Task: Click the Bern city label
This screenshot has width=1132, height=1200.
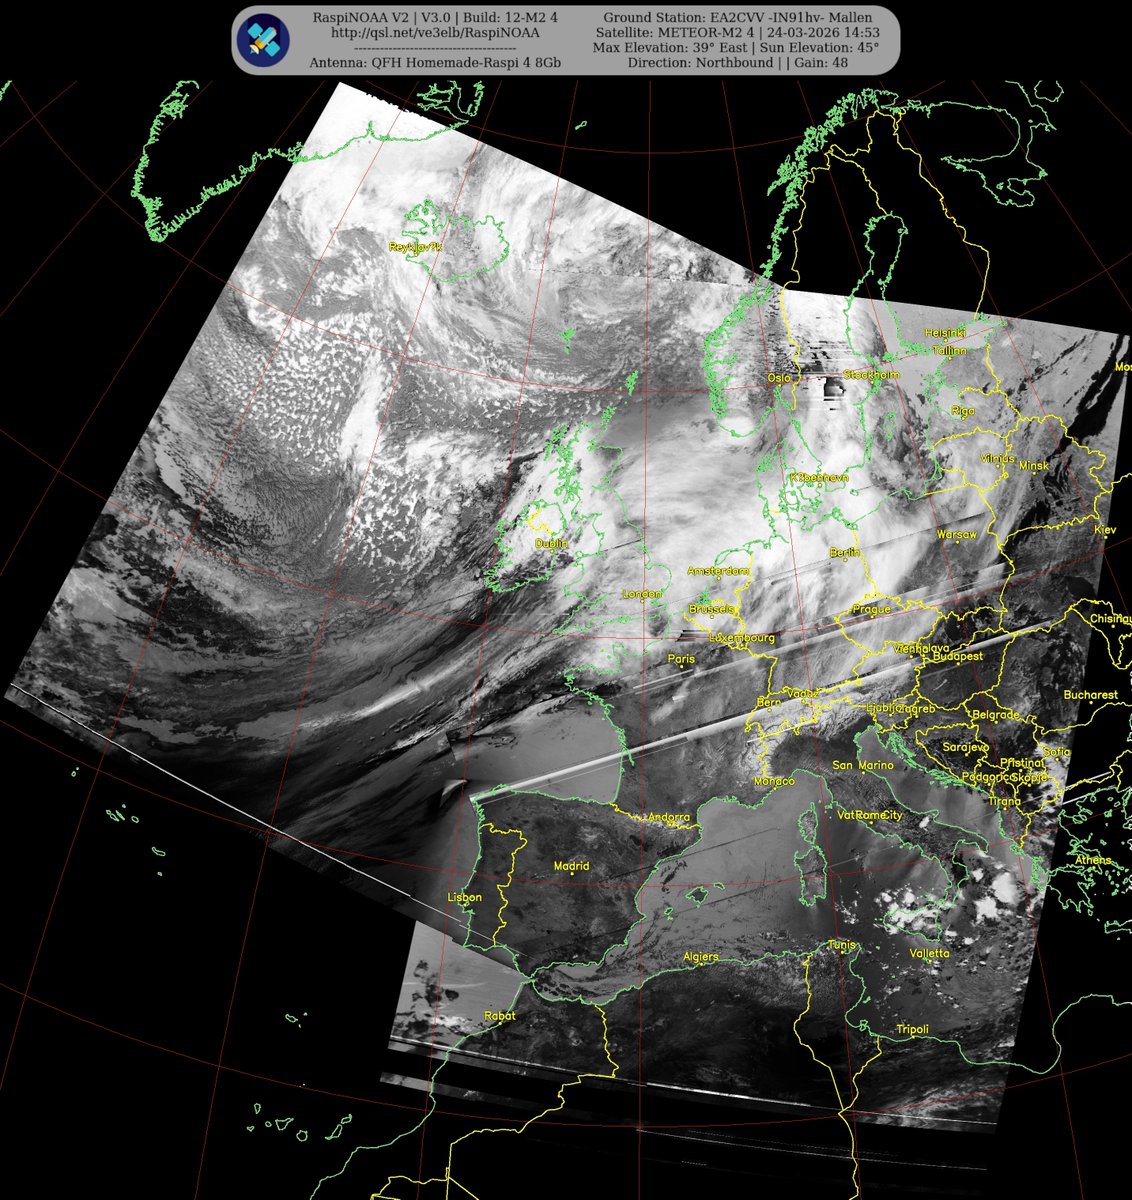Action: point(769,703)
